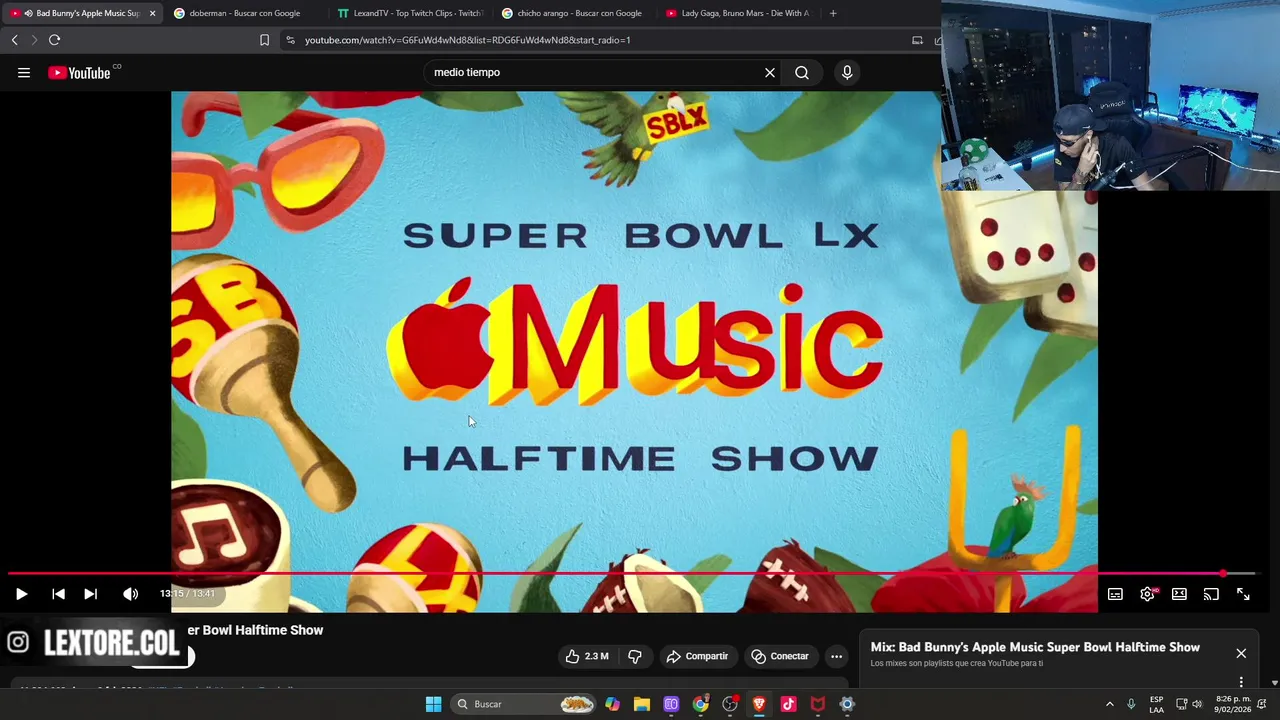Open TikTok app from the taskbar
The image size is (1280, 720).
pos(788,704)
